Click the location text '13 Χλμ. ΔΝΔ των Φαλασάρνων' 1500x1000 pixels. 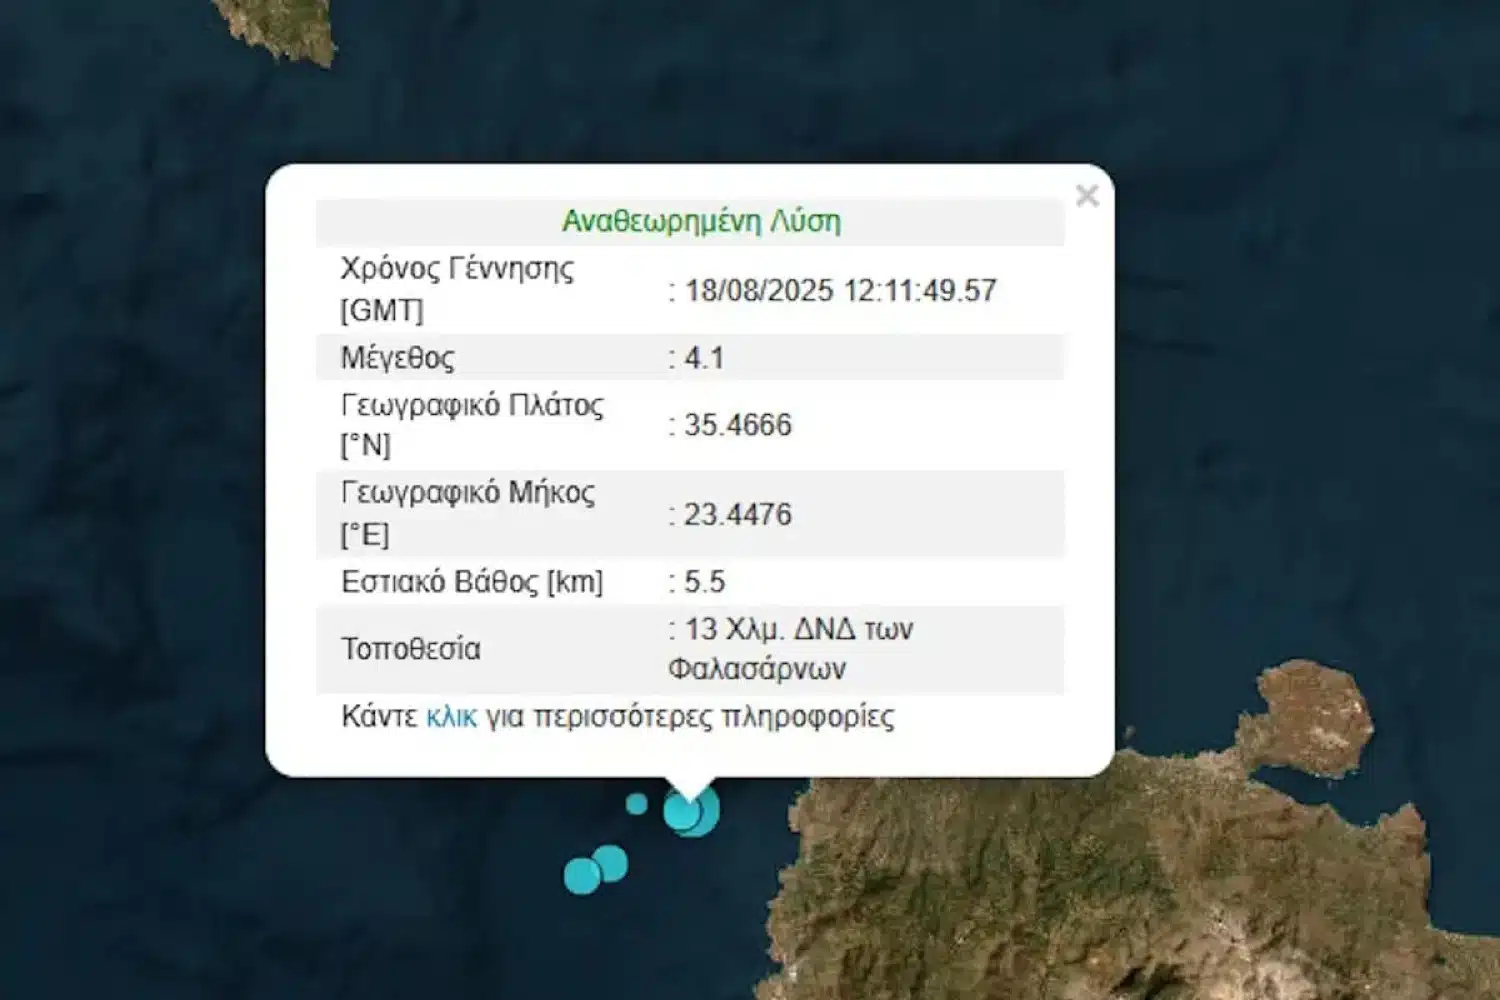pyautogui.click(x=790, y=649)
